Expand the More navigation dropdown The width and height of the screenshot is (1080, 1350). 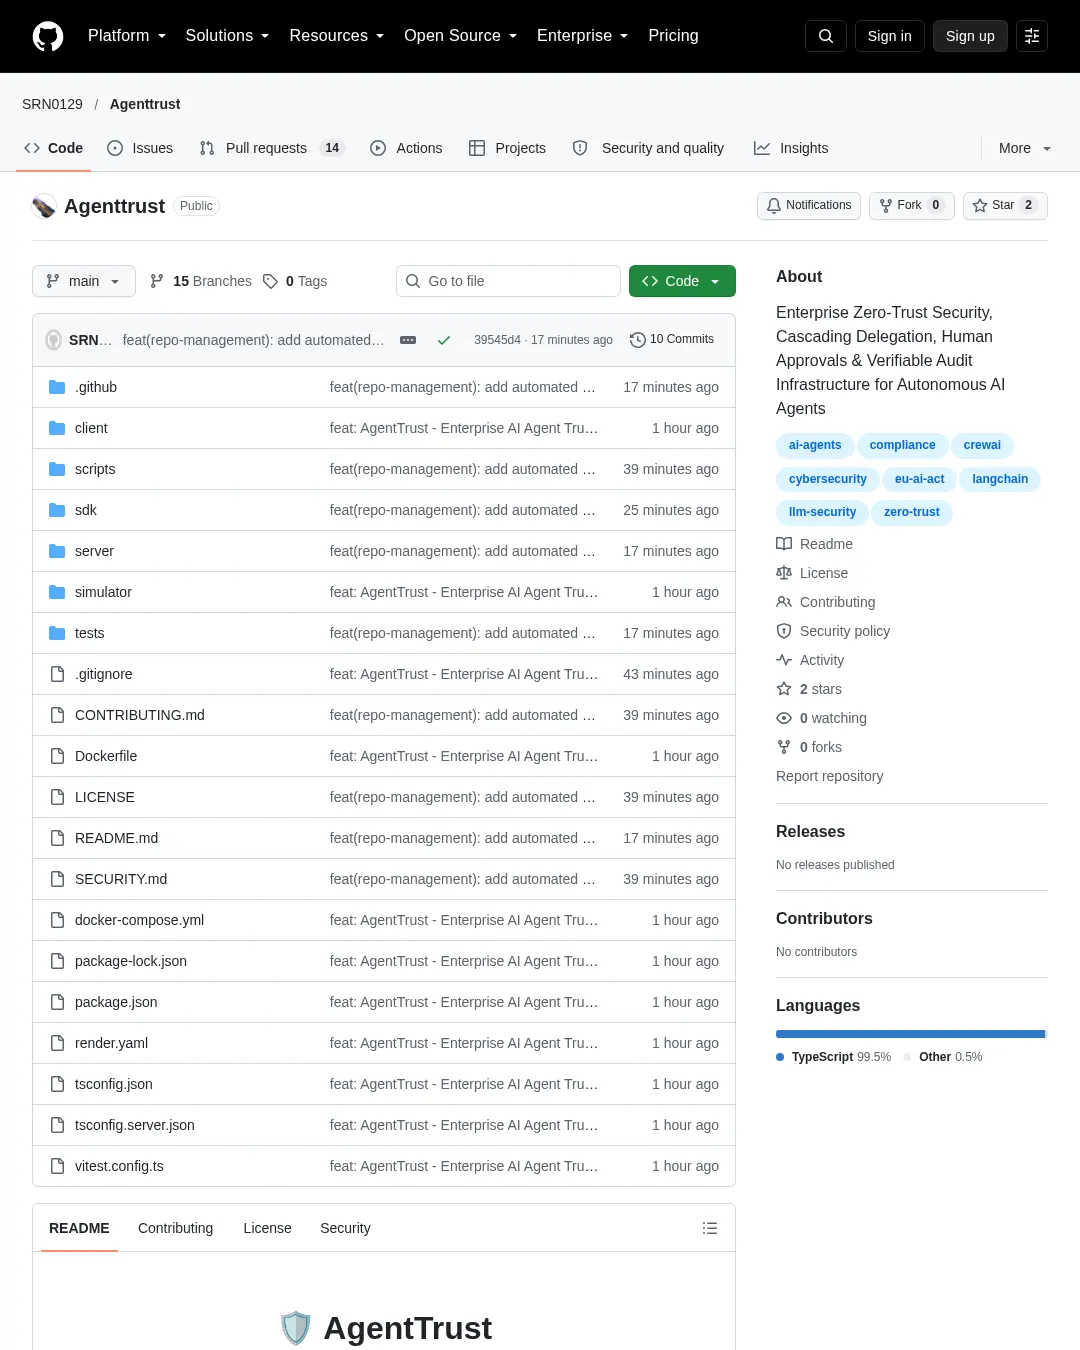(1025, 148)
